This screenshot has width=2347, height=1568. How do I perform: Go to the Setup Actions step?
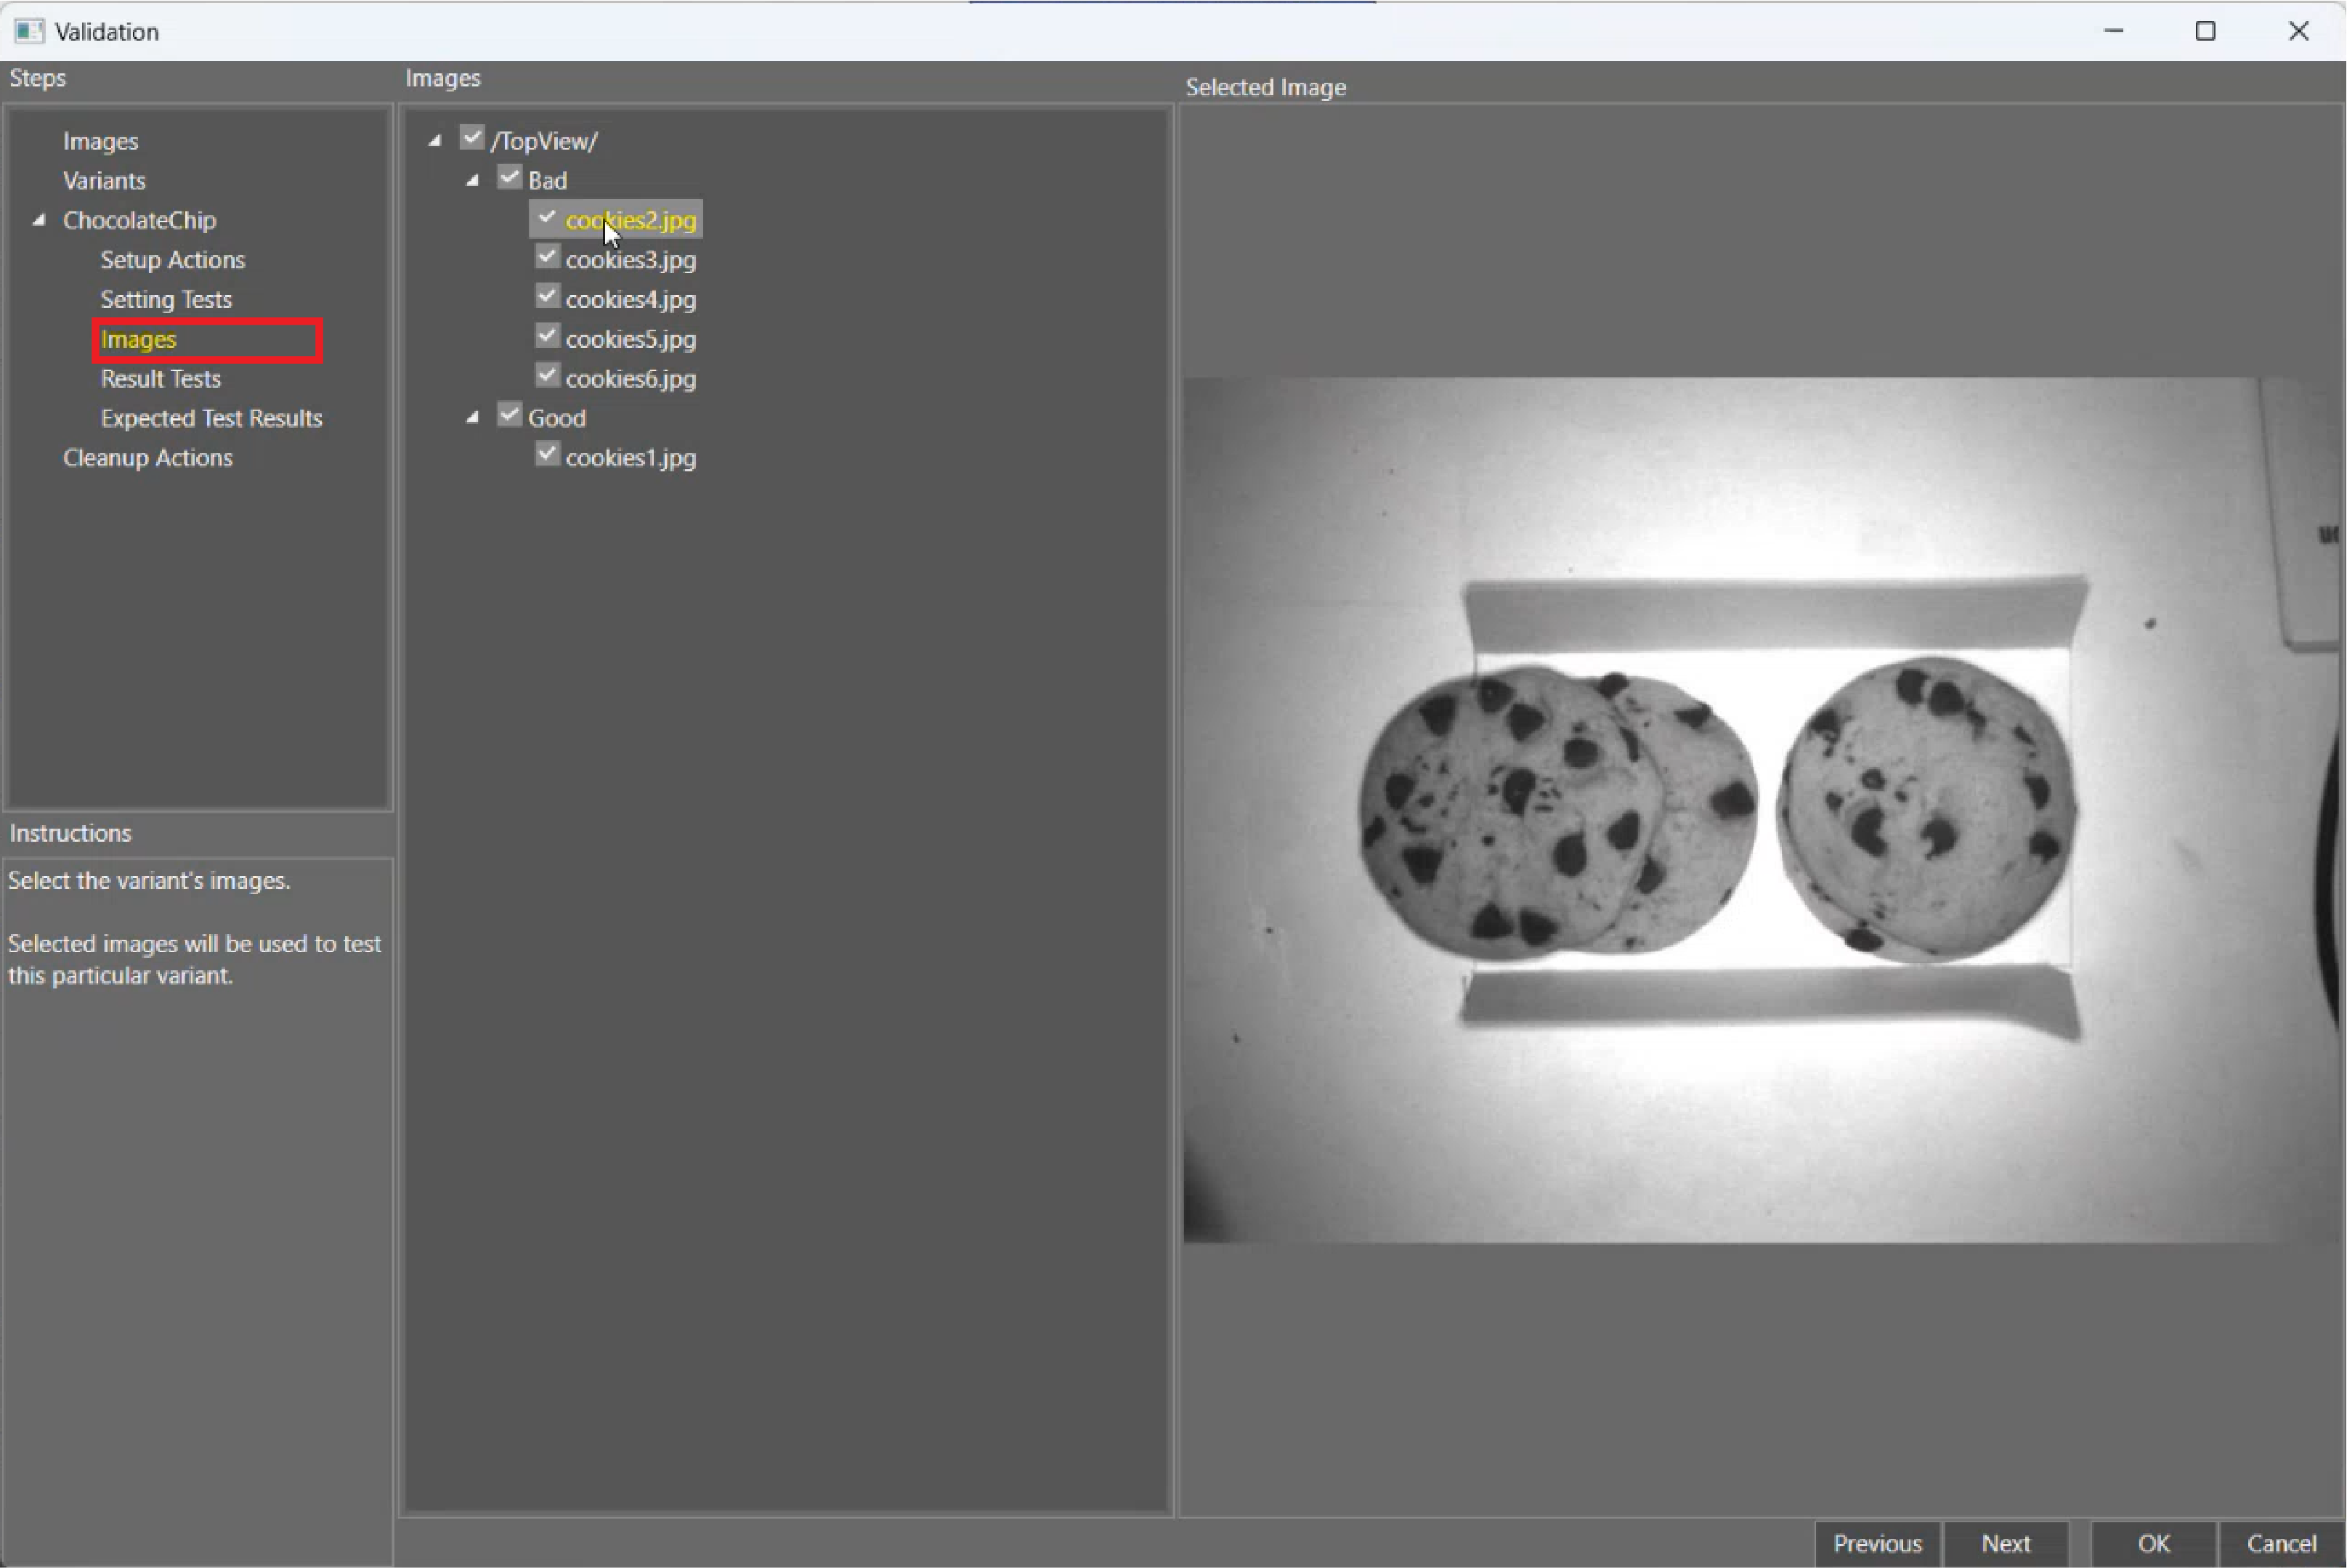point(173,260)
